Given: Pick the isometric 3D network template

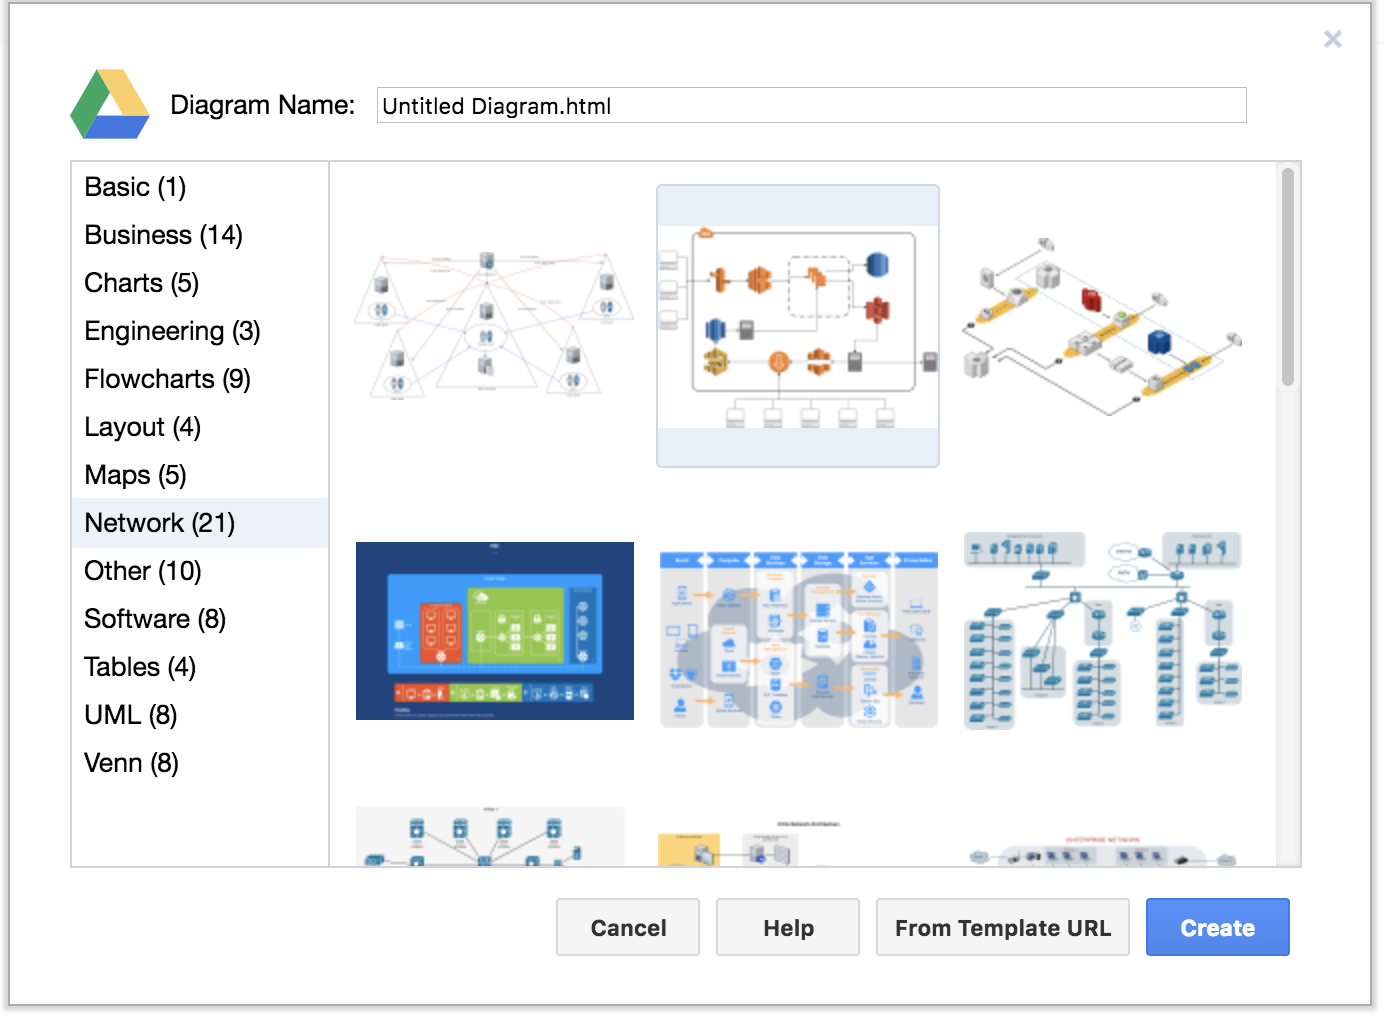Looking at the screenshot, I should pyautogui.click(x=1102, y=326).
